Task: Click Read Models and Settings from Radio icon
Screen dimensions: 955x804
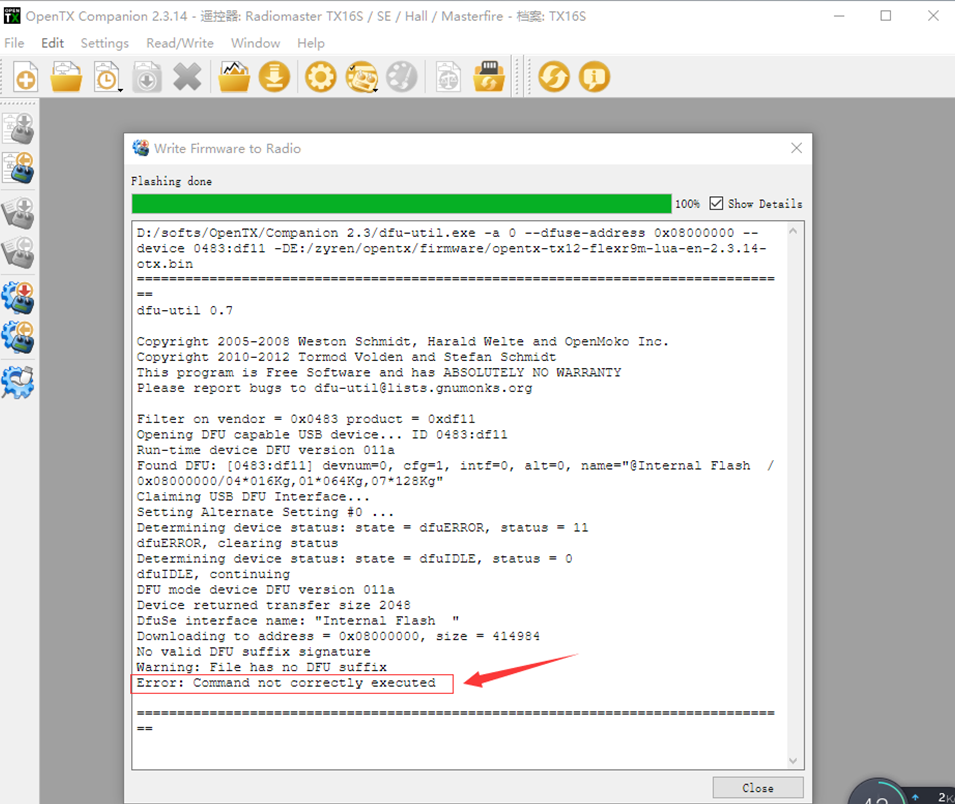Action: pyautogui.click(x=18, y=168)
